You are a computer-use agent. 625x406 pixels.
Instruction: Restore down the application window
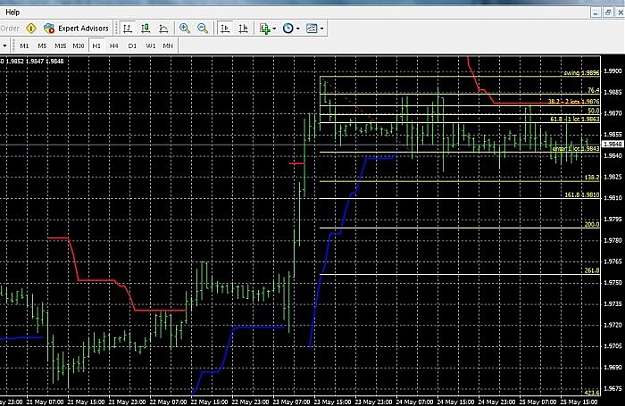click(x=608, y=13)
